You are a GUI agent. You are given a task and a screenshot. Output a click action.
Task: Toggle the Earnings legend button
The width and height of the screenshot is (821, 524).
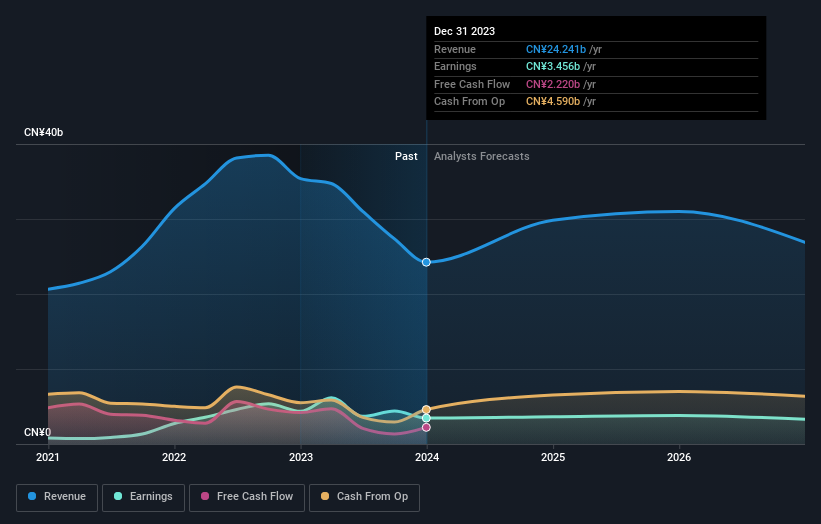[x=143, y=497]
